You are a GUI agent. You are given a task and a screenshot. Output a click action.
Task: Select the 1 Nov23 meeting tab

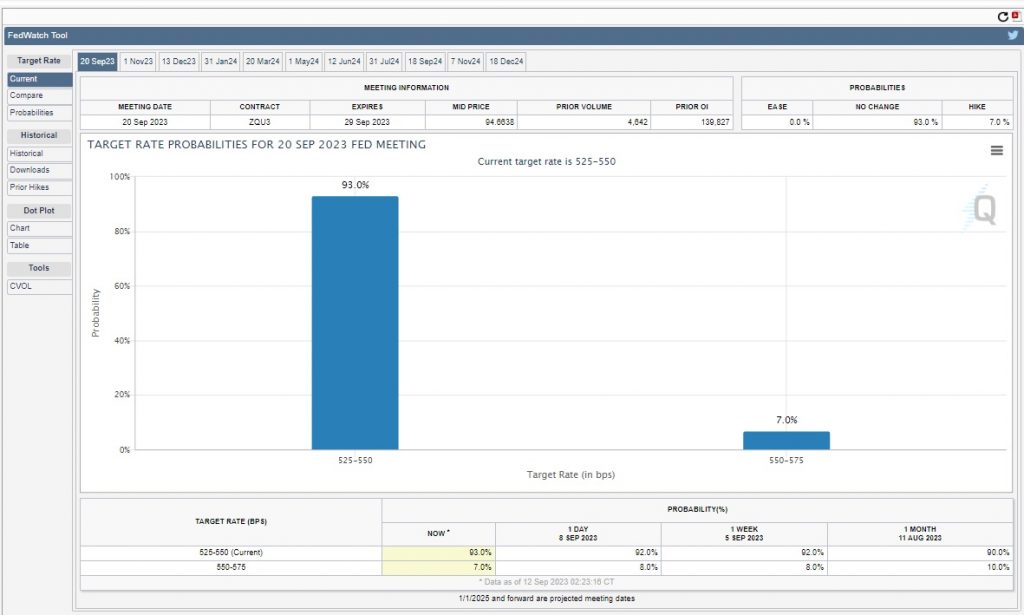click(x=138, y=61)
